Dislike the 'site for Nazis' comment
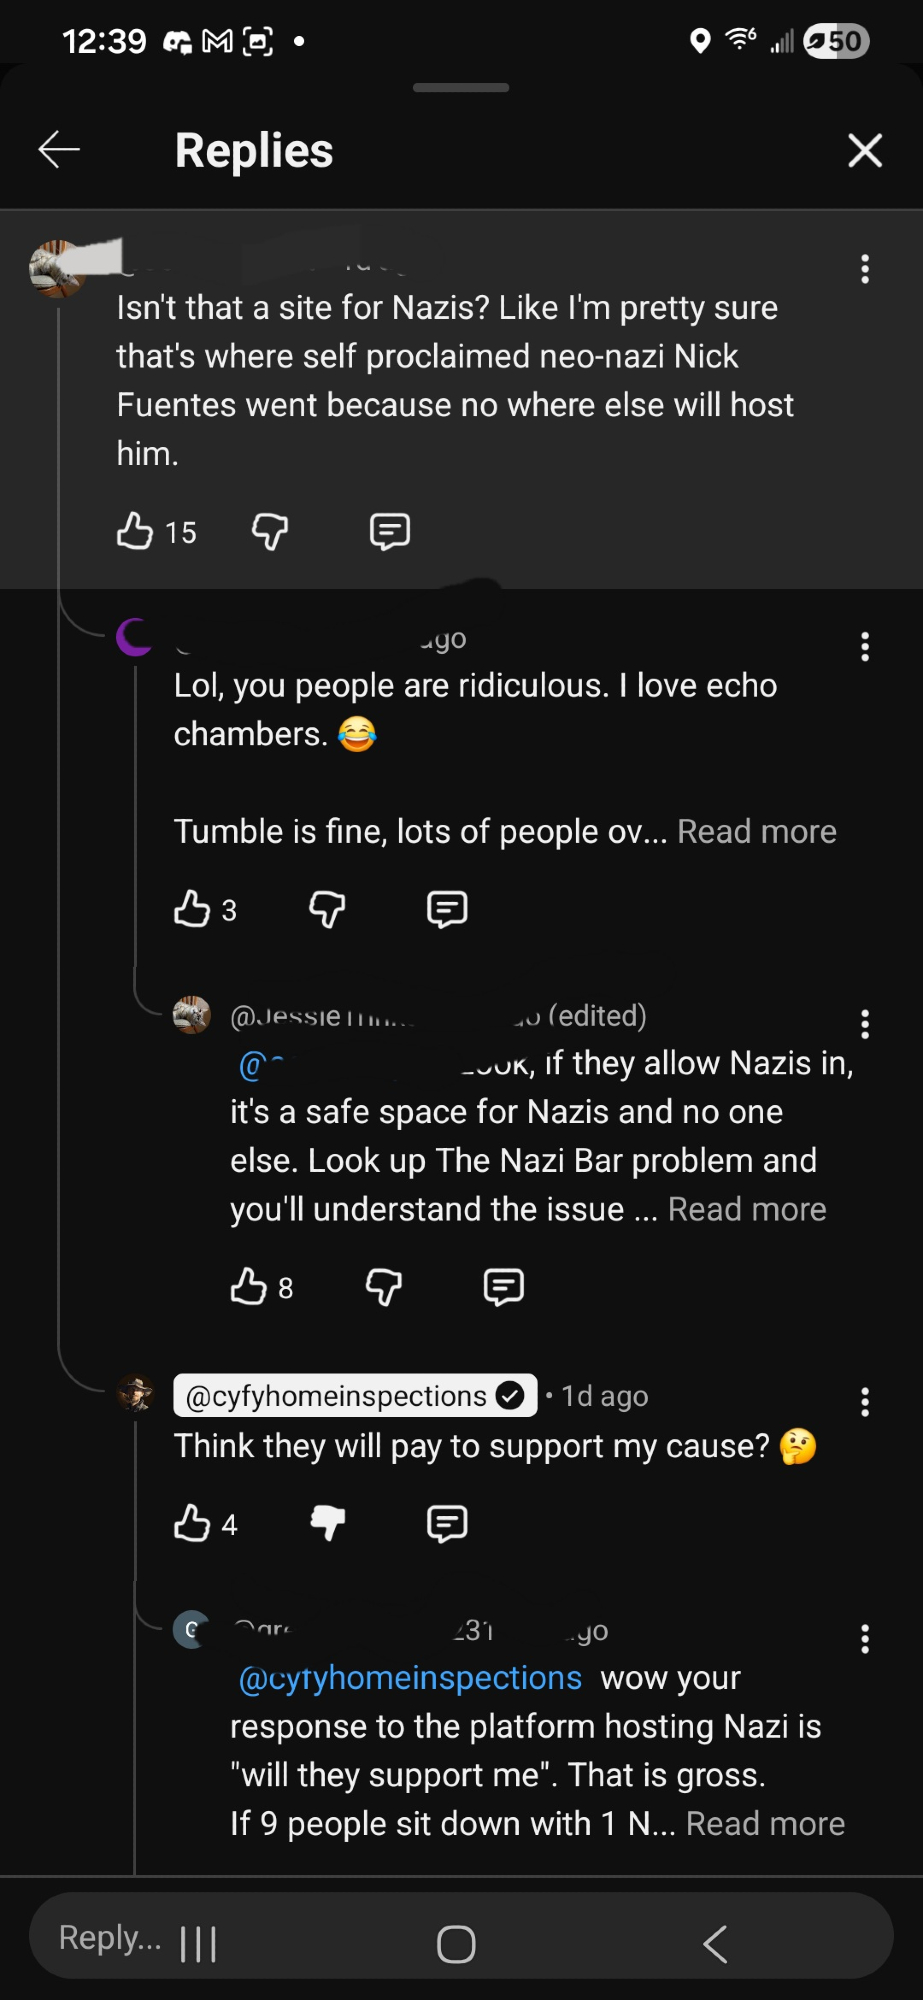 pos(270,531)
